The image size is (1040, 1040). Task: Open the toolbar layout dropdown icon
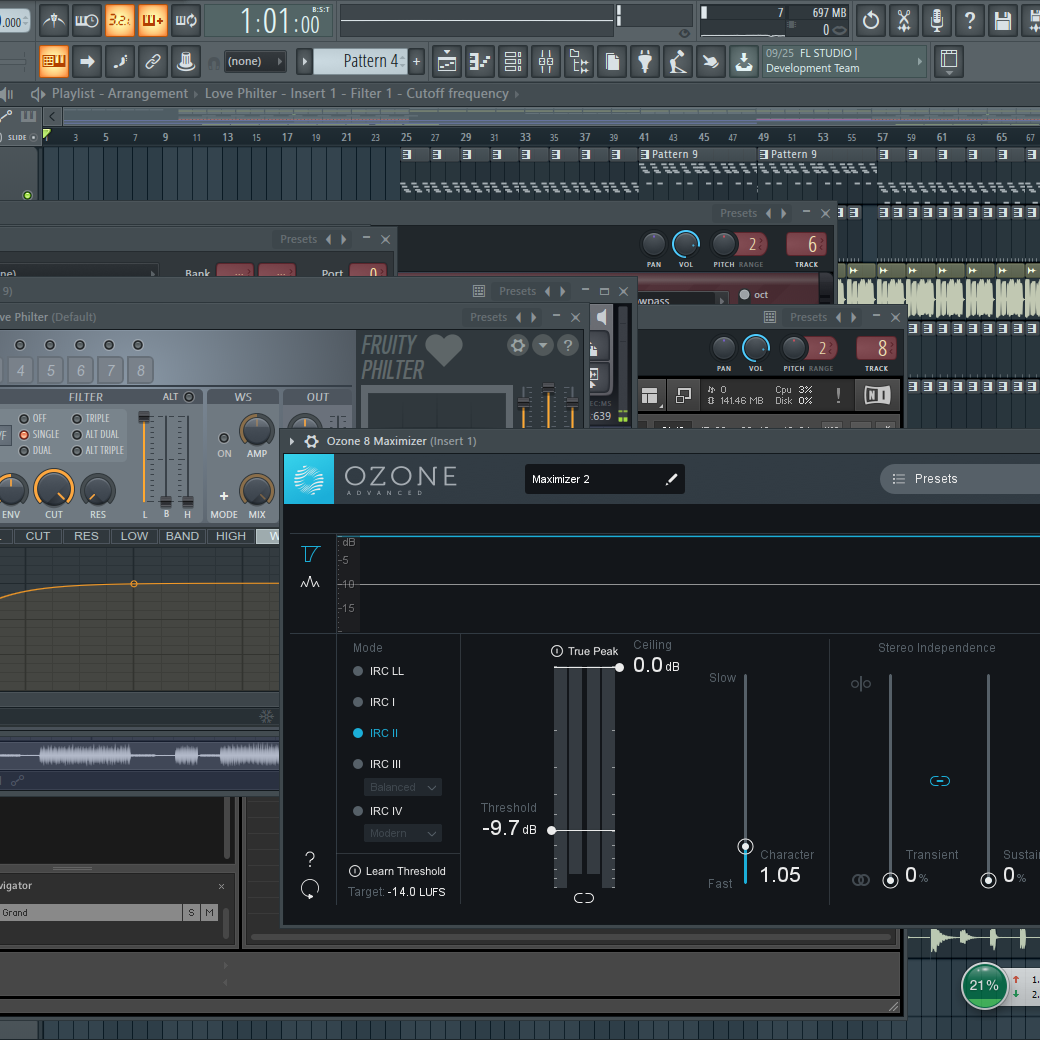pyautogui.click(x=949, y=62)
